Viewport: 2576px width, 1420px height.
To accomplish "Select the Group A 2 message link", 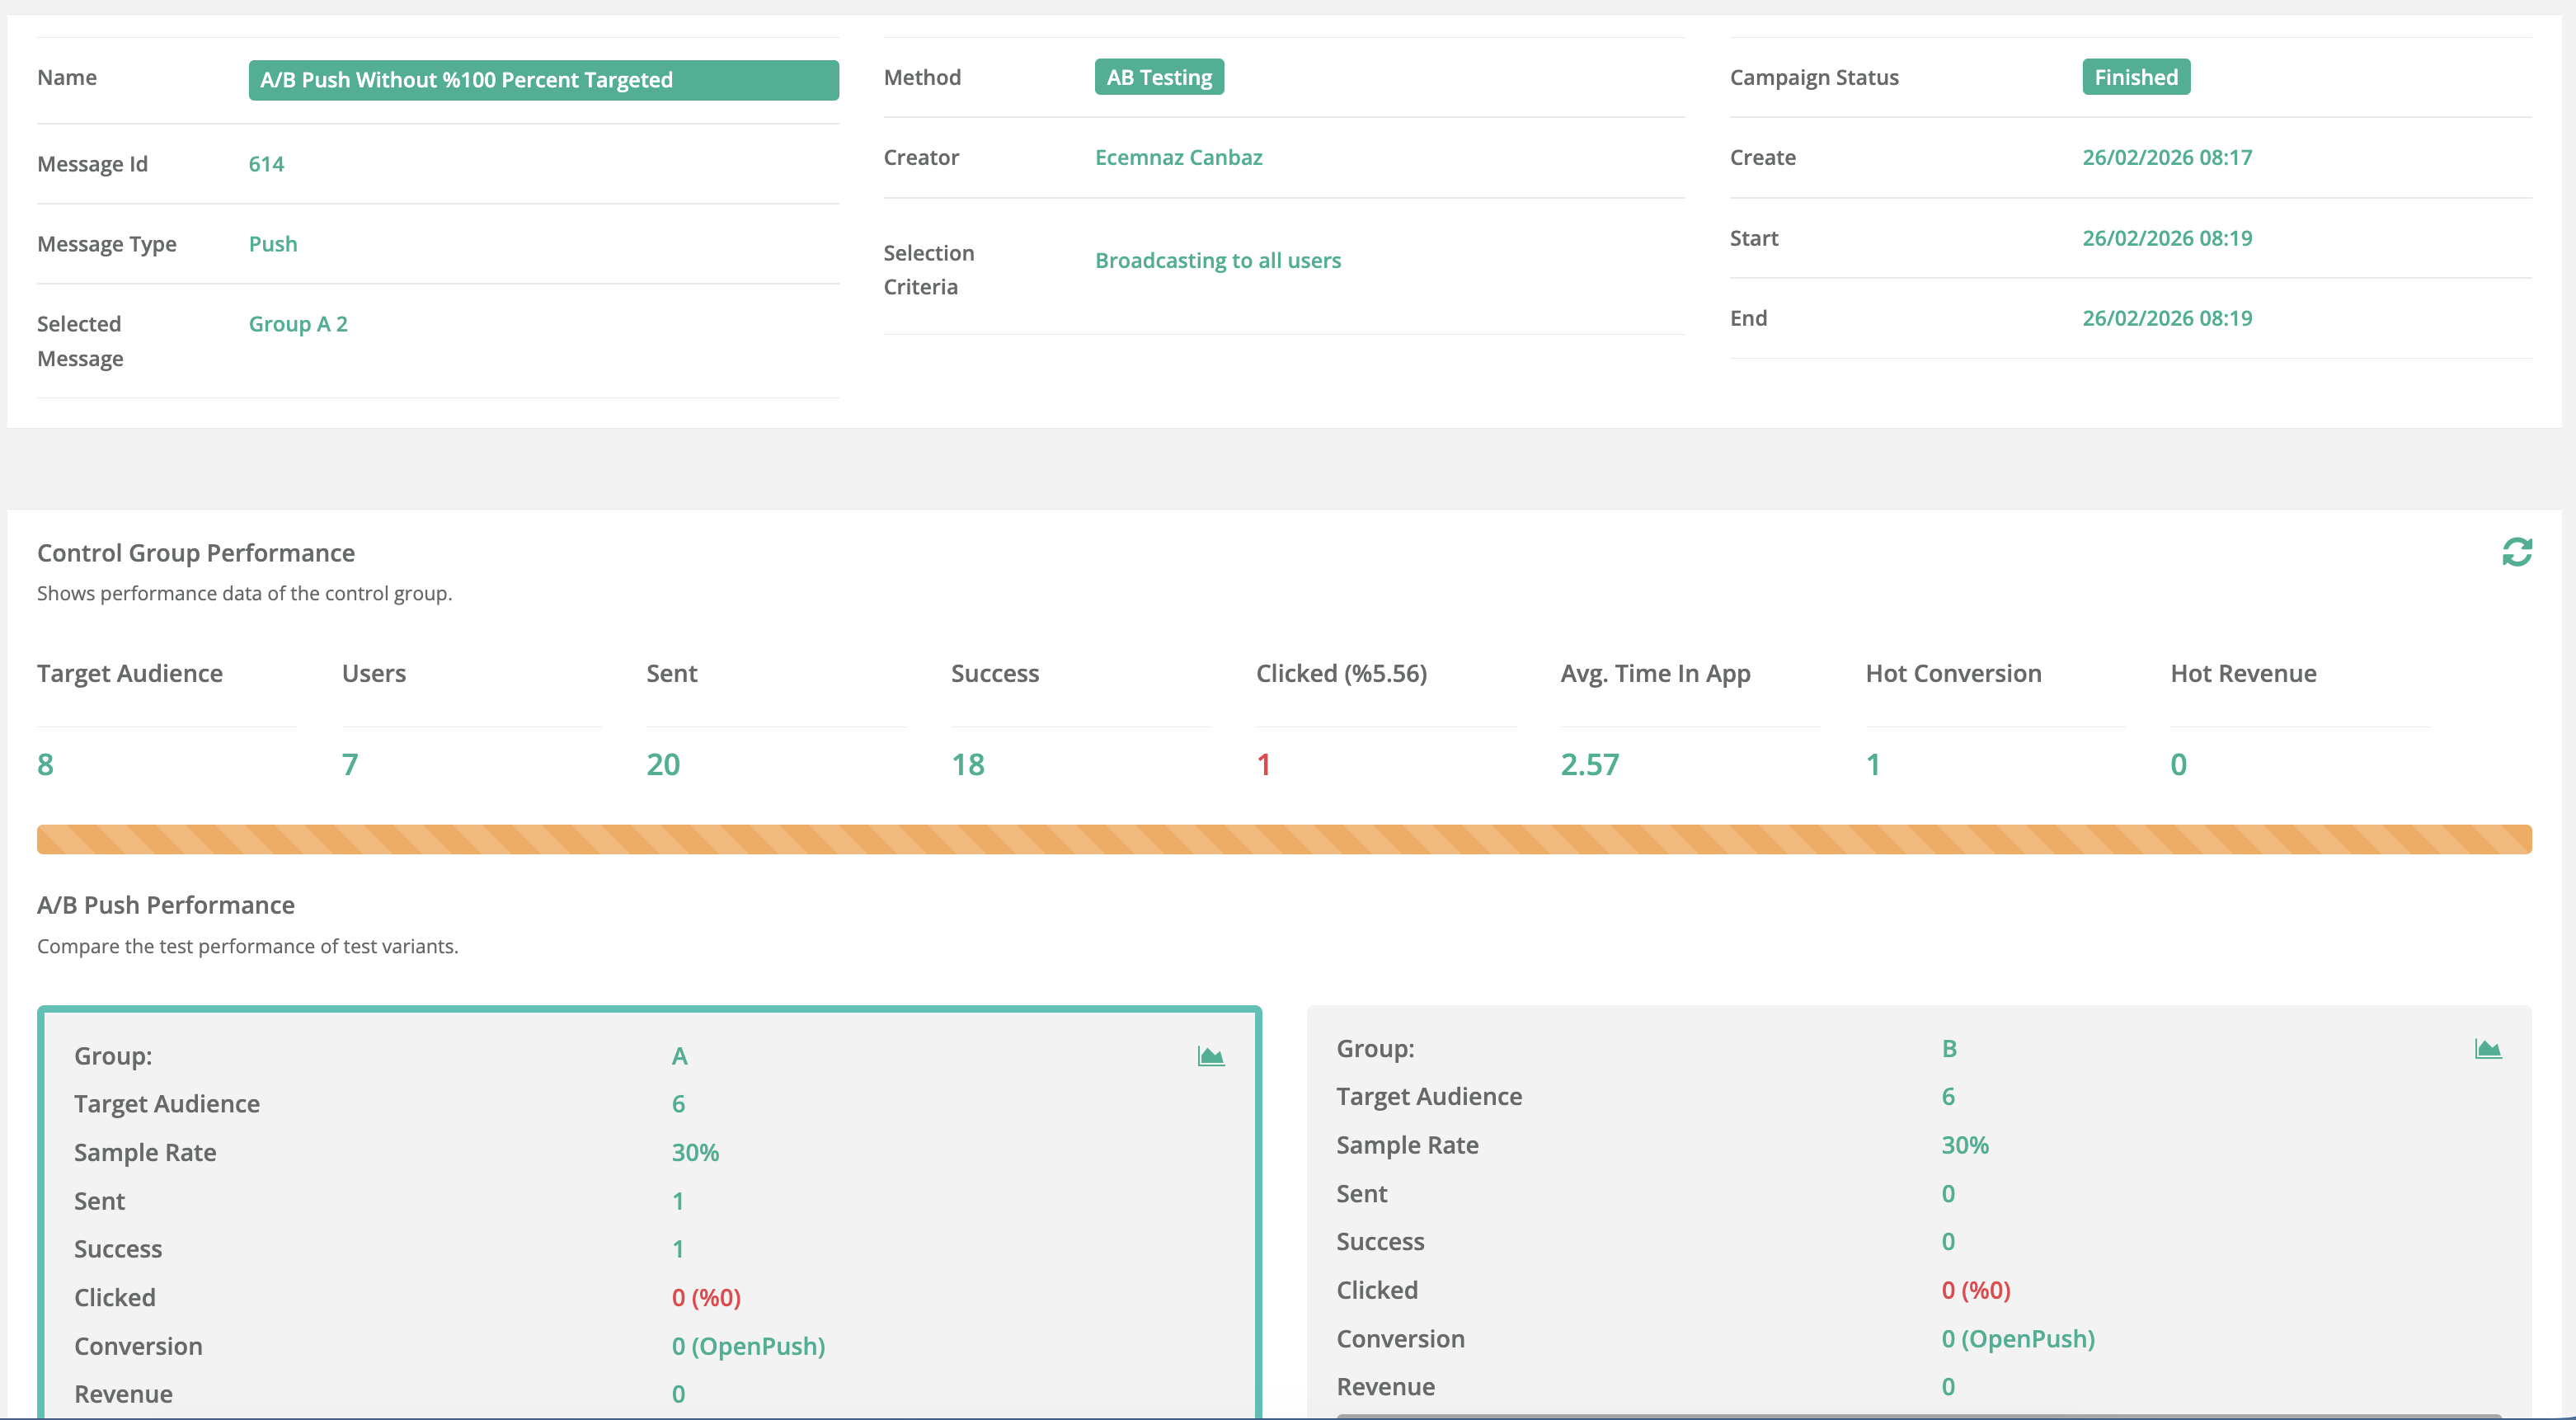I will click(298, 324).
